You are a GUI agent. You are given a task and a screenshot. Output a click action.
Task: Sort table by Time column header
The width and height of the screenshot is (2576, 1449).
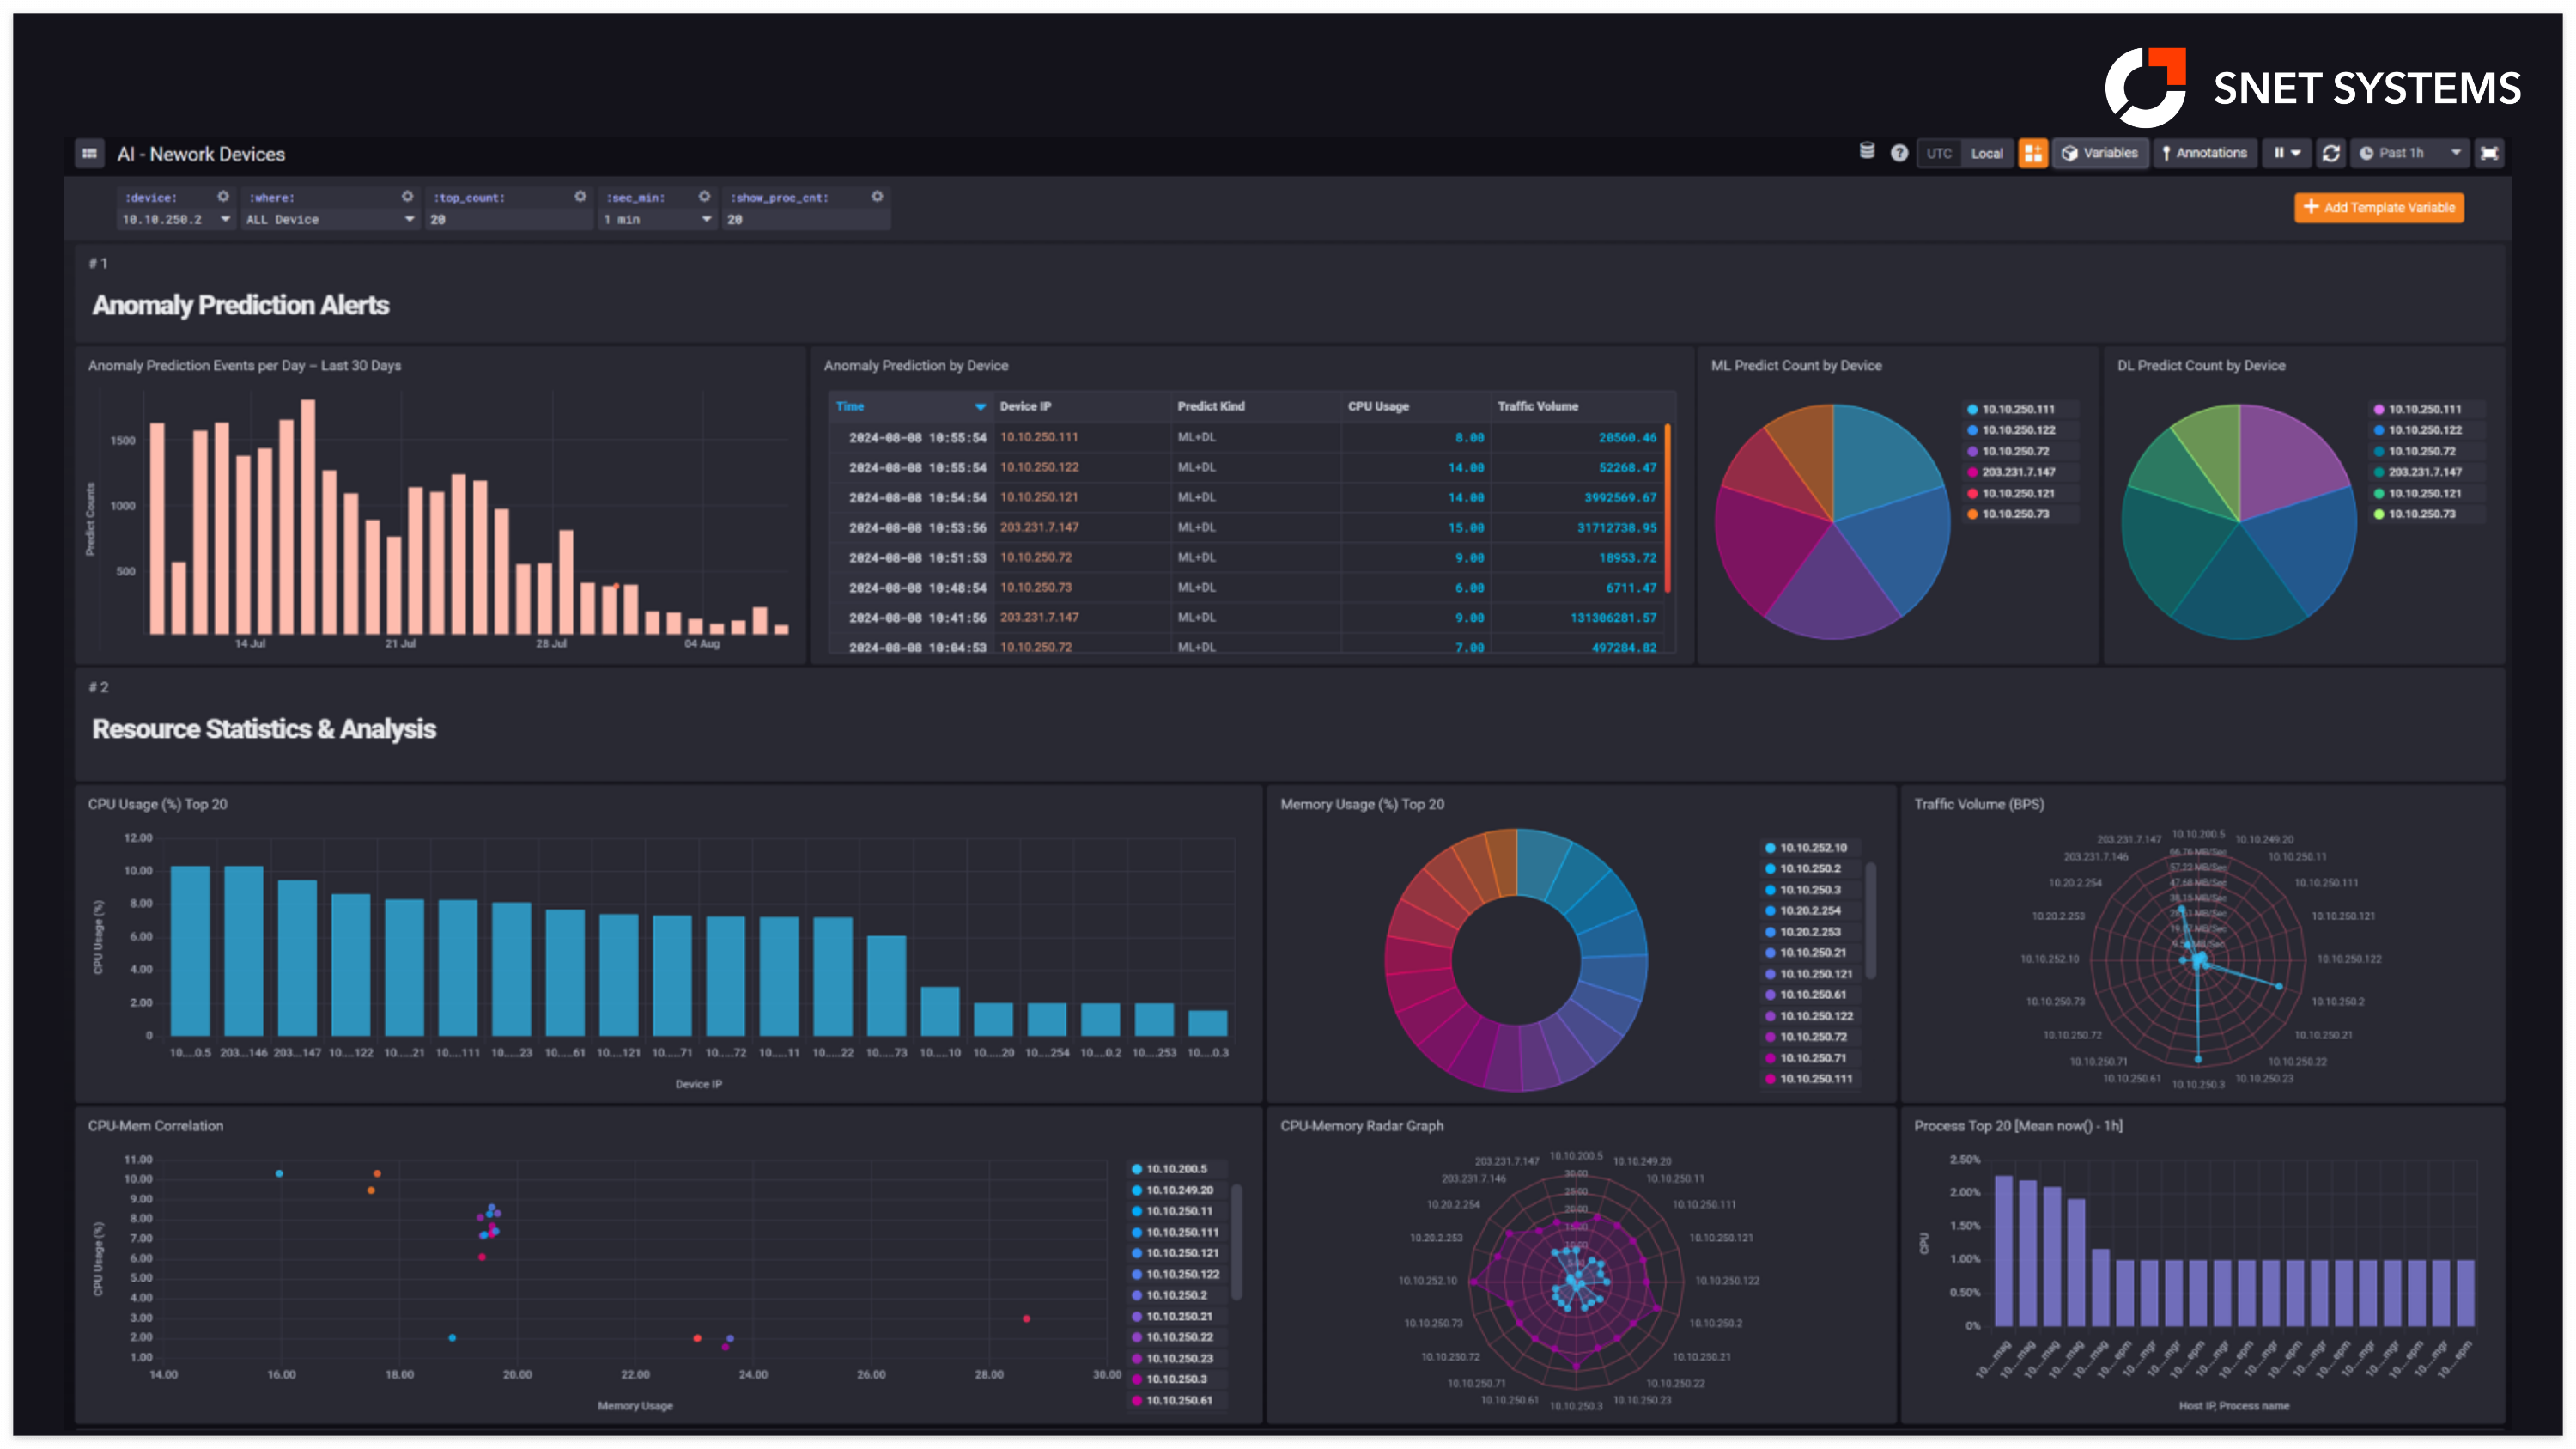[850, 406]
